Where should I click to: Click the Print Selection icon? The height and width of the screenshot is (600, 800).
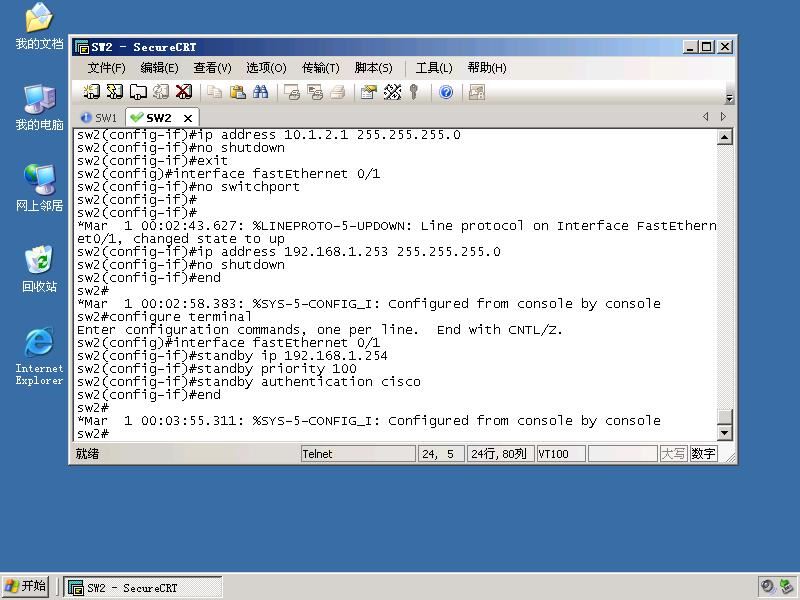(x=315, y=92)
